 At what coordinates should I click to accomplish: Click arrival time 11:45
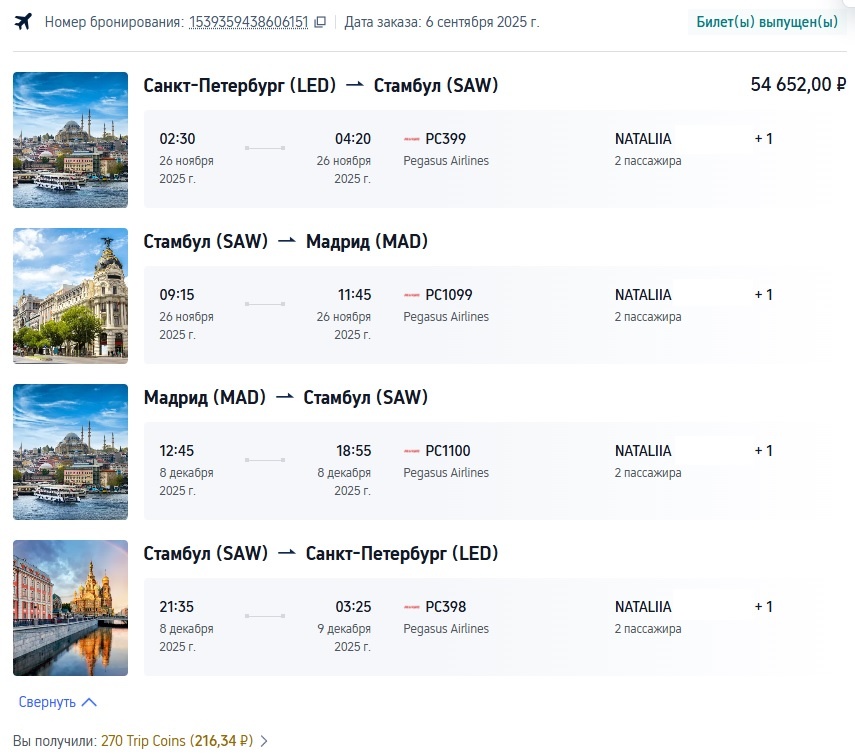point(354,295)
